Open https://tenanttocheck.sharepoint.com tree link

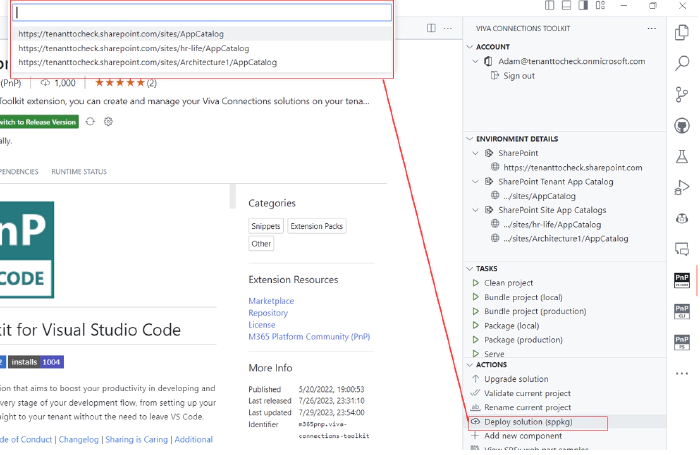(573, 167)
